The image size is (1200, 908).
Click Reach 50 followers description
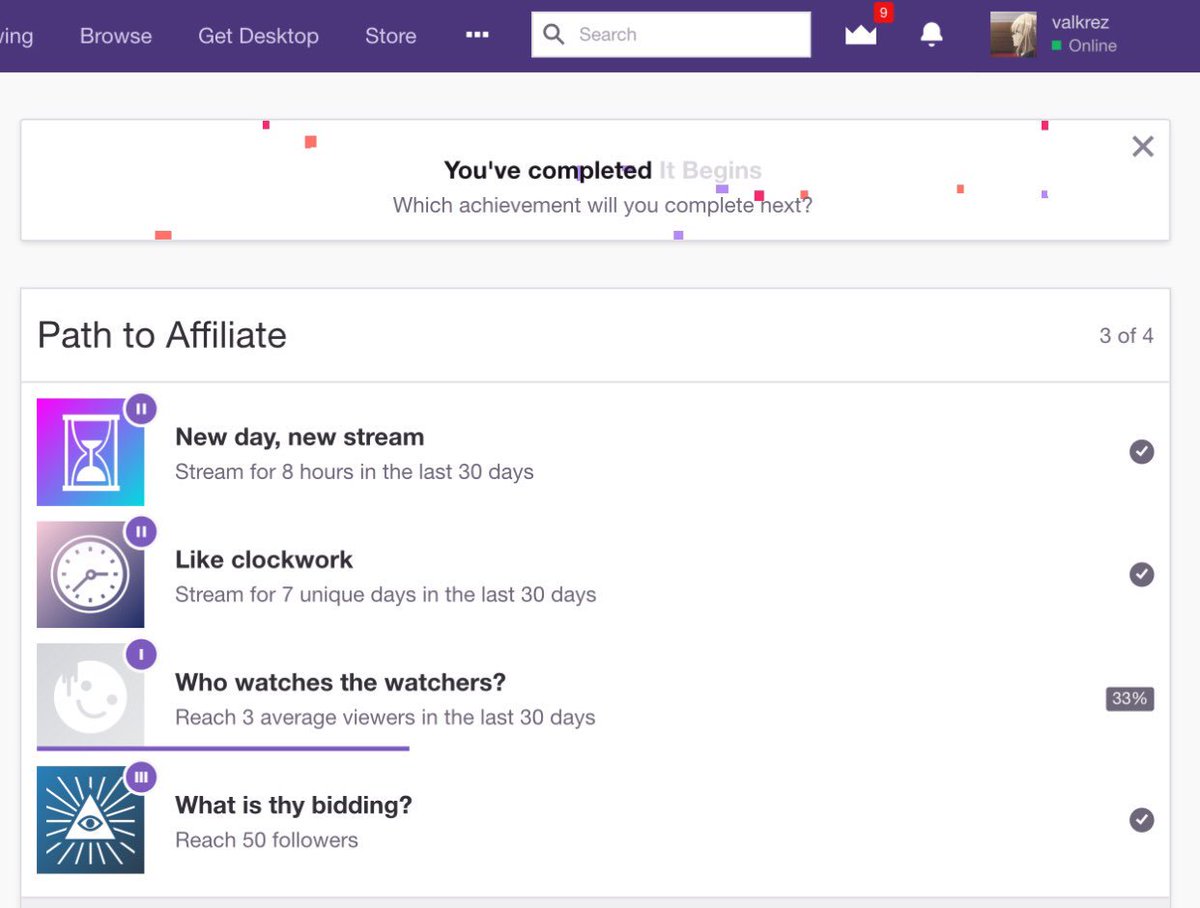coord(266,841)
